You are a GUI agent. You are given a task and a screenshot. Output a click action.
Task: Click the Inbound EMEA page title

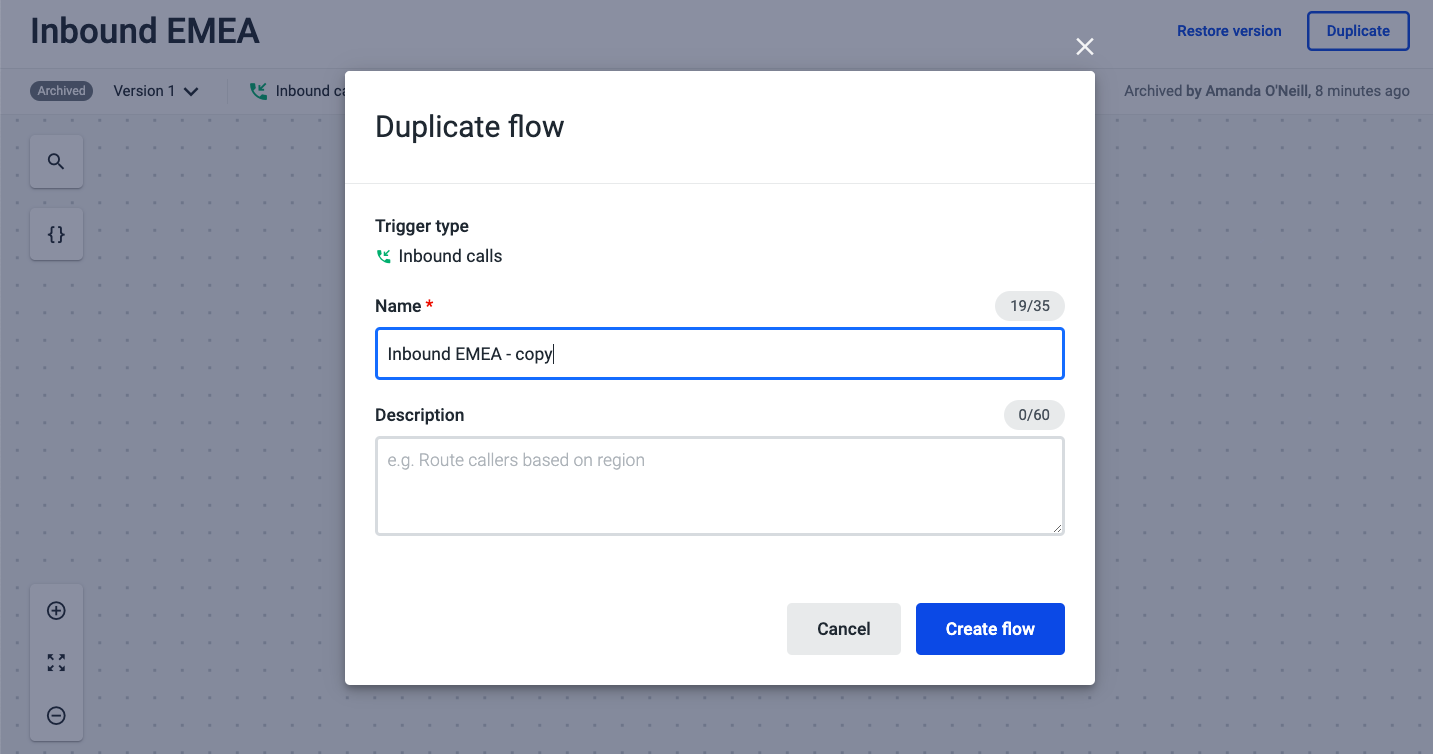point(145,31)
